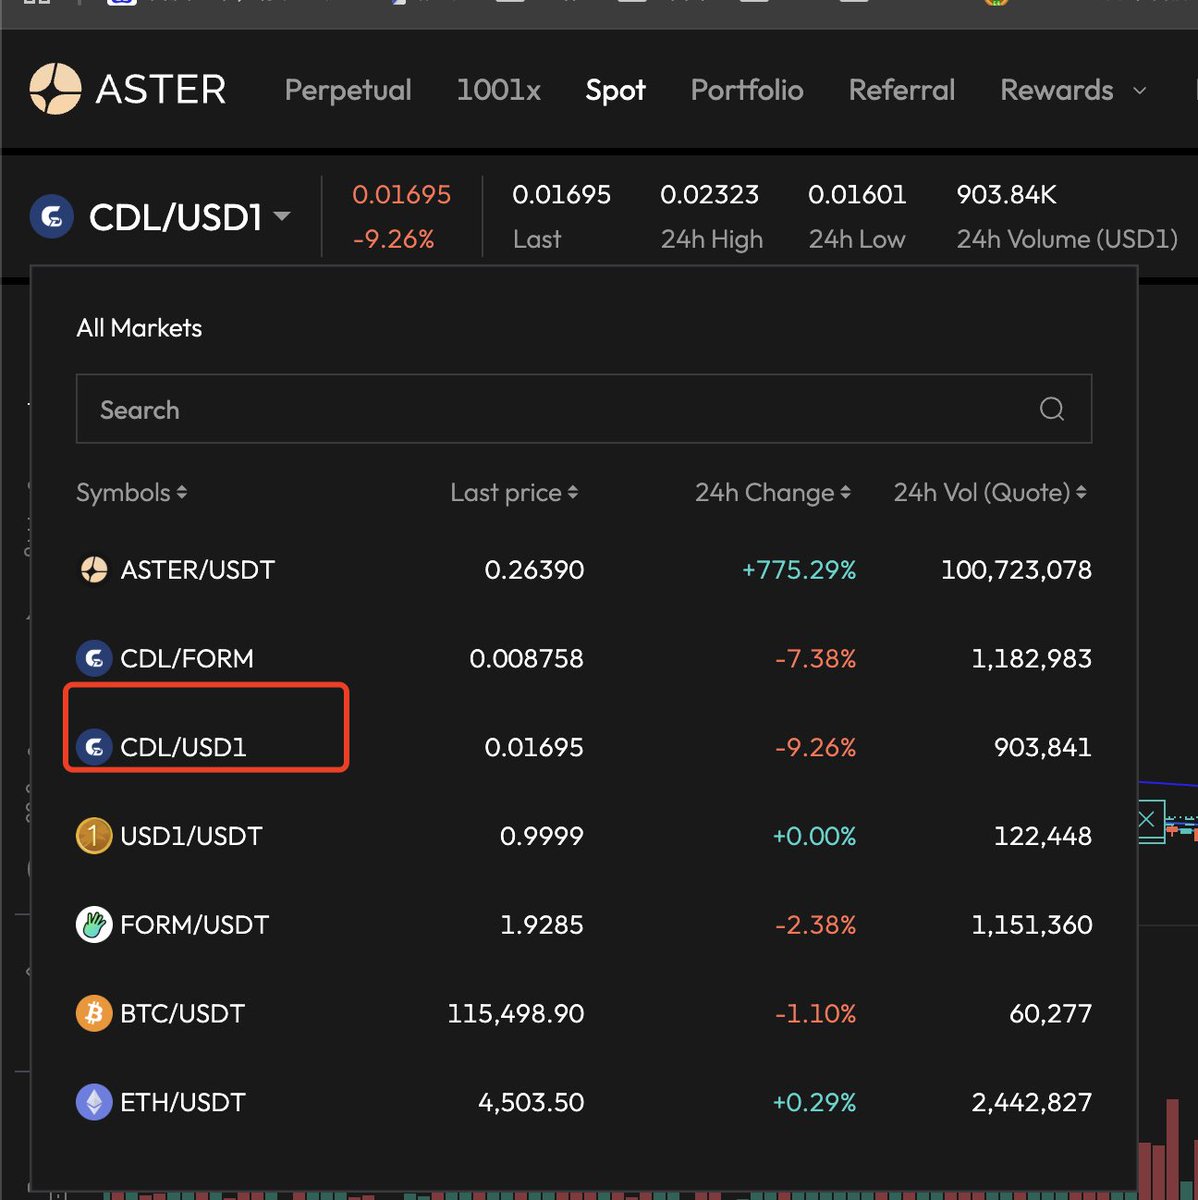The image size is (1198, 1200).
Task: Sort by 24h Vol (Quote) arrows
Action: point(1081,493)
